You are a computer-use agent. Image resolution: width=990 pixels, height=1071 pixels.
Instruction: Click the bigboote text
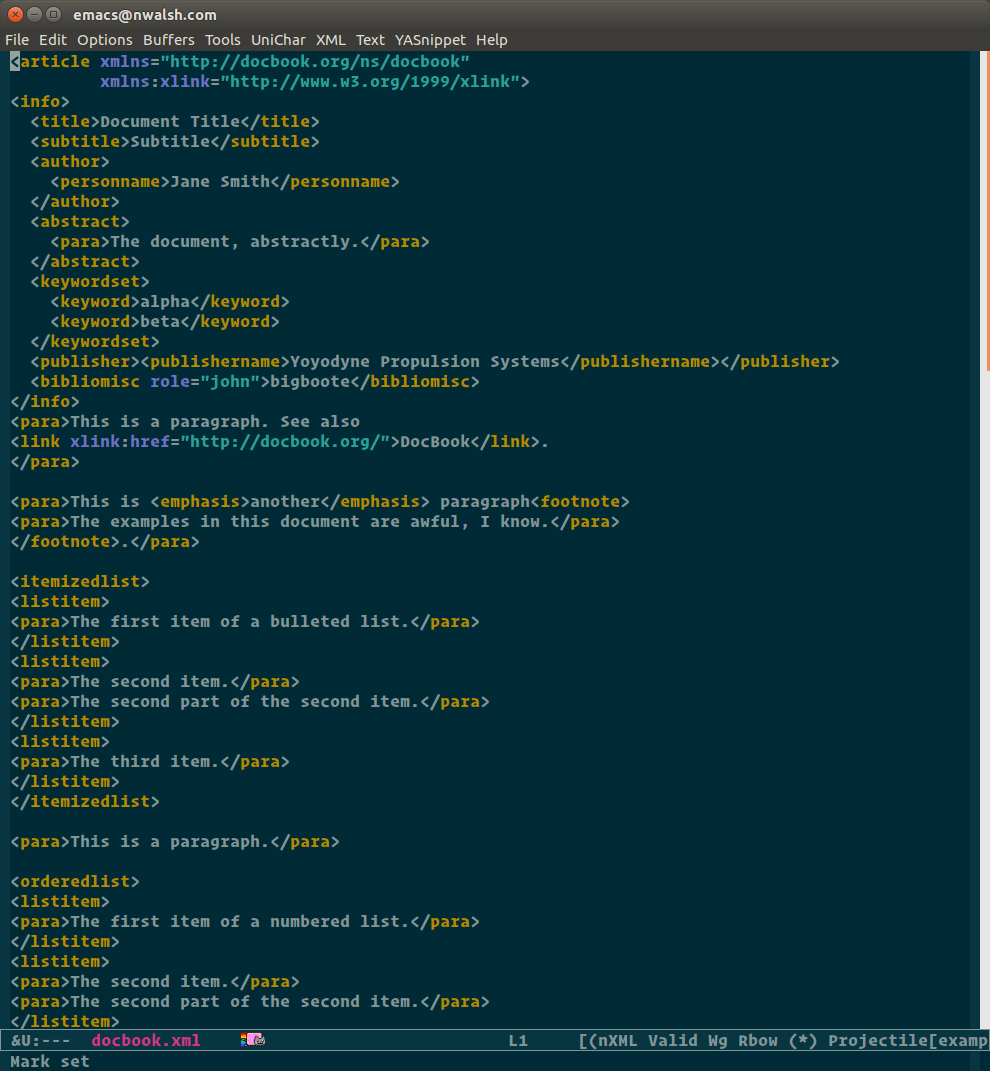click(x=310, y=381)
